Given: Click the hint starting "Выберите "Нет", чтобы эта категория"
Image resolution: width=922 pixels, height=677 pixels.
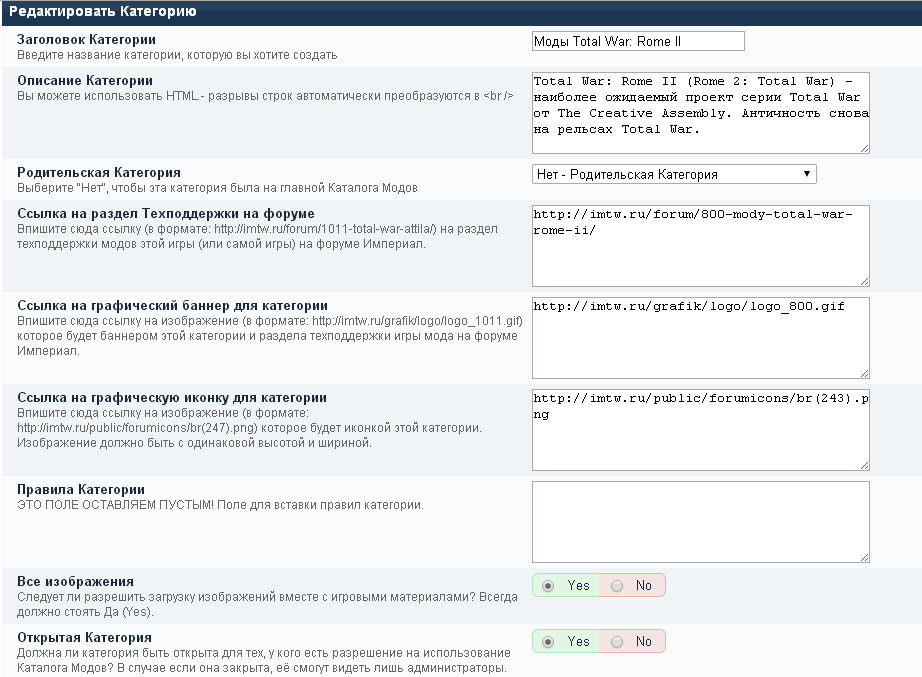Looking at the screenshot, I should pyautogui.click(x=217, y=188).
